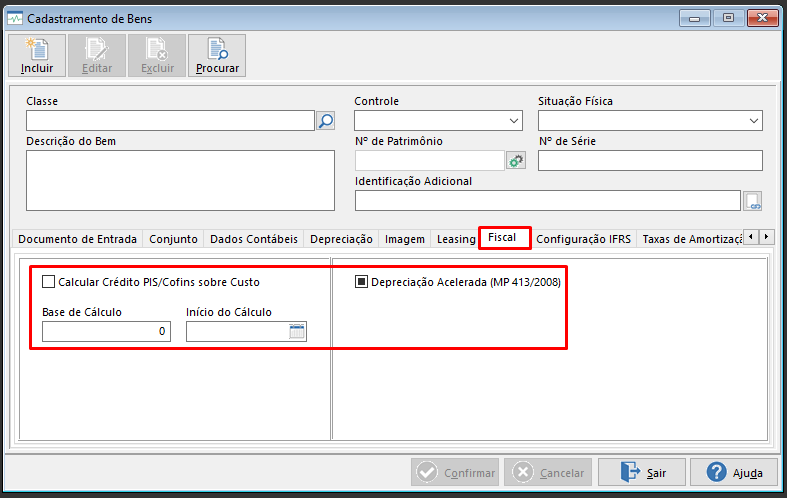Click the Base de Cálculo field
787x498 pixels.
pos(106,331)
